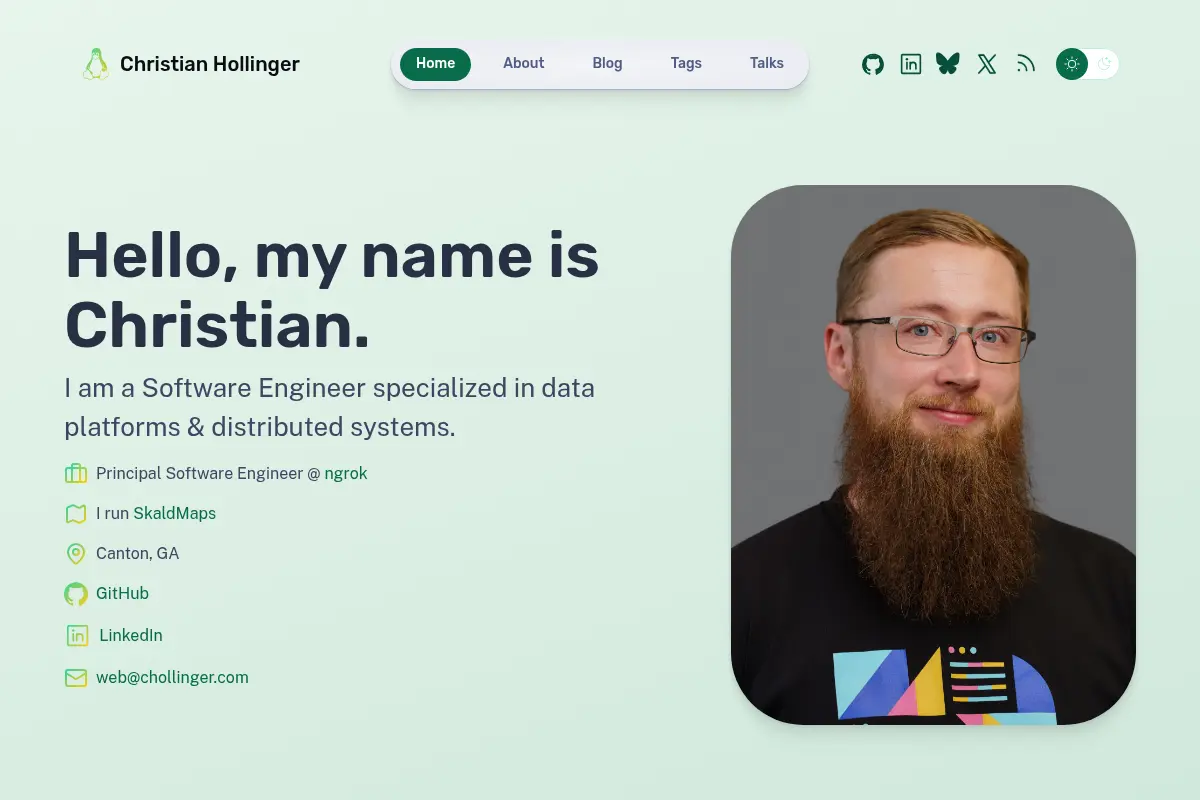Follow the ngrok link
Image resolution: width=1200 pixels, height=800 pixels.
(x=346, y=474)
